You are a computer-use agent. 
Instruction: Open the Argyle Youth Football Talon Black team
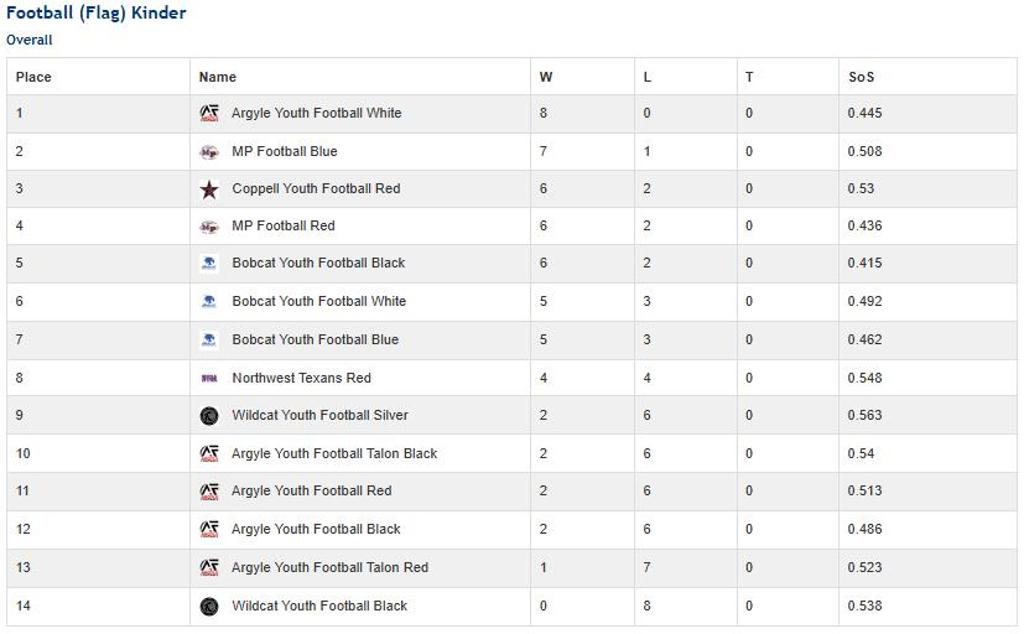[x=334, y=454]
